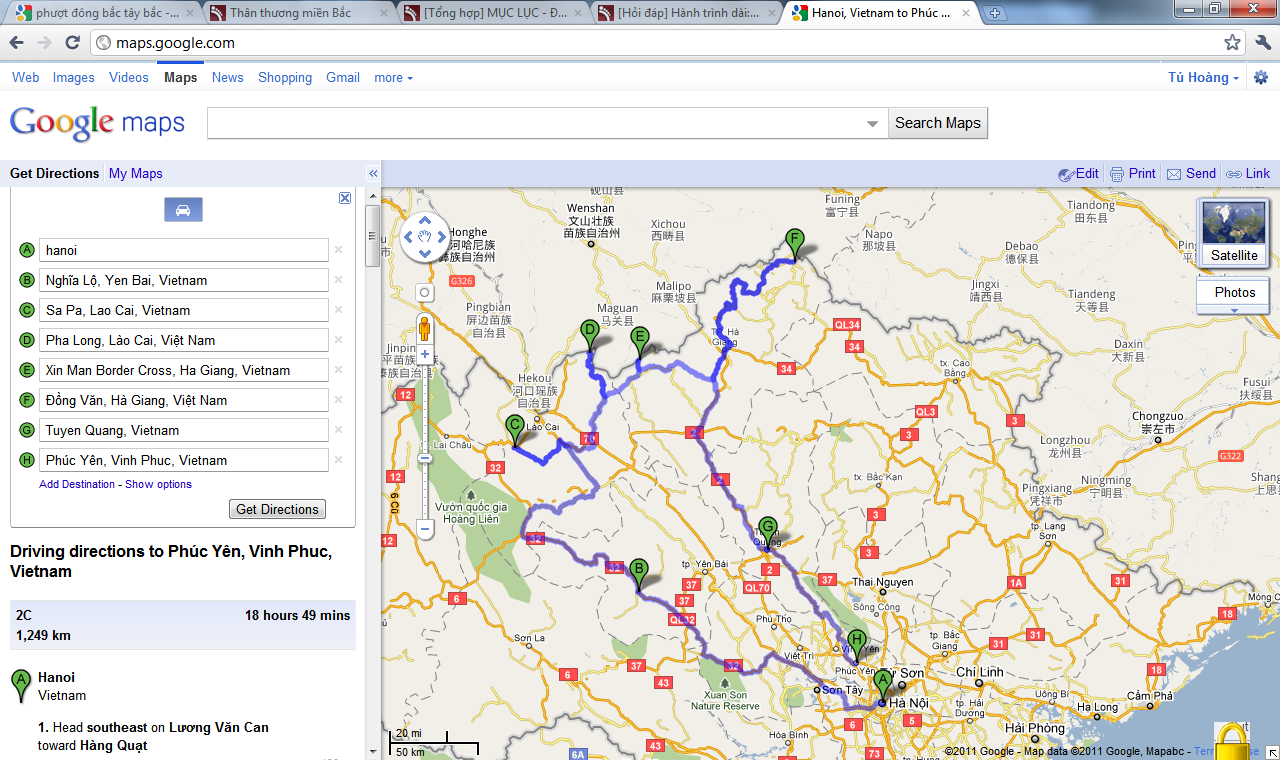Collapse the left panel with double chevron
This screenshot has width=1280, height=760.
click(x=373, y=173)
